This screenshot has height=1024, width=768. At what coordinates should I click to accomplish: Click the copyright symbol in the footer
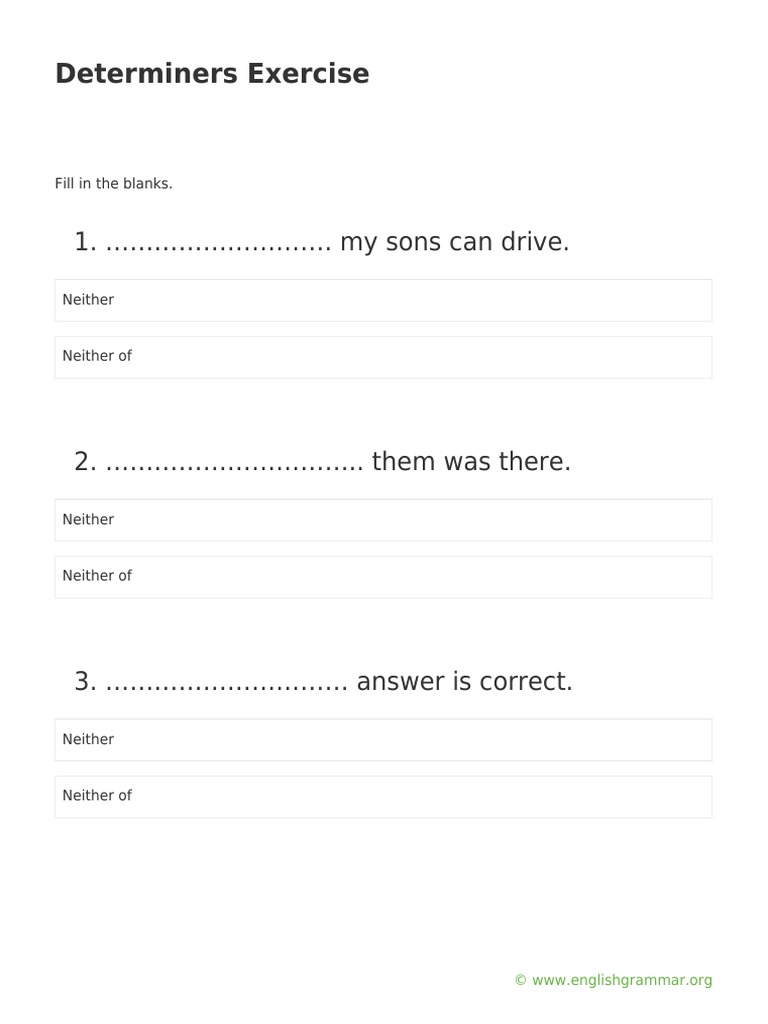520,981
